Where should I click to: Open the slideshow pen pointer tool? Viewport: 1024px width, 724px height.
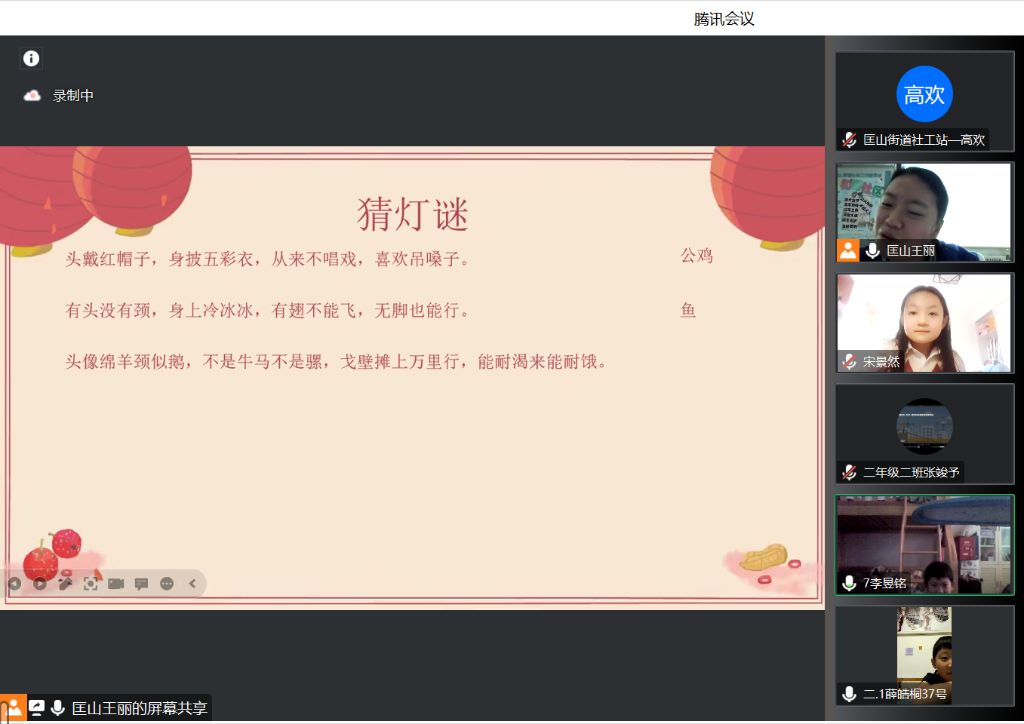pyautogui.click(x=66, y=584)
